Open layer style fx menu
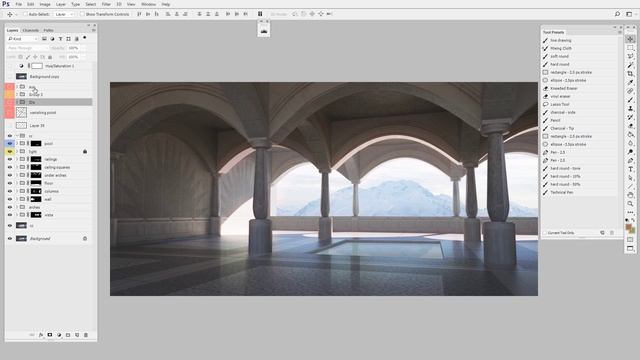The image size is (640, 360). pos(41,335)
